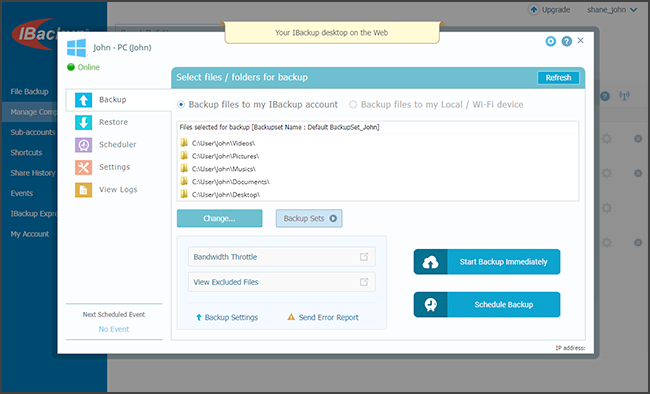Click the Schedule Backup button
The image size is (650, 394).
(487, 304)
